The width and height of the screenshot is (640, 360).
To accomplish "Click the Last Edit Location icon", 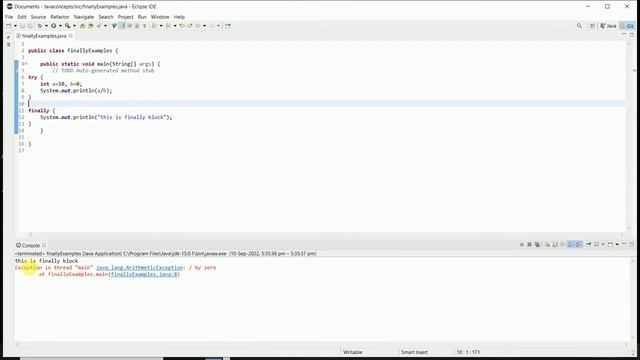I will coord(181,26).
